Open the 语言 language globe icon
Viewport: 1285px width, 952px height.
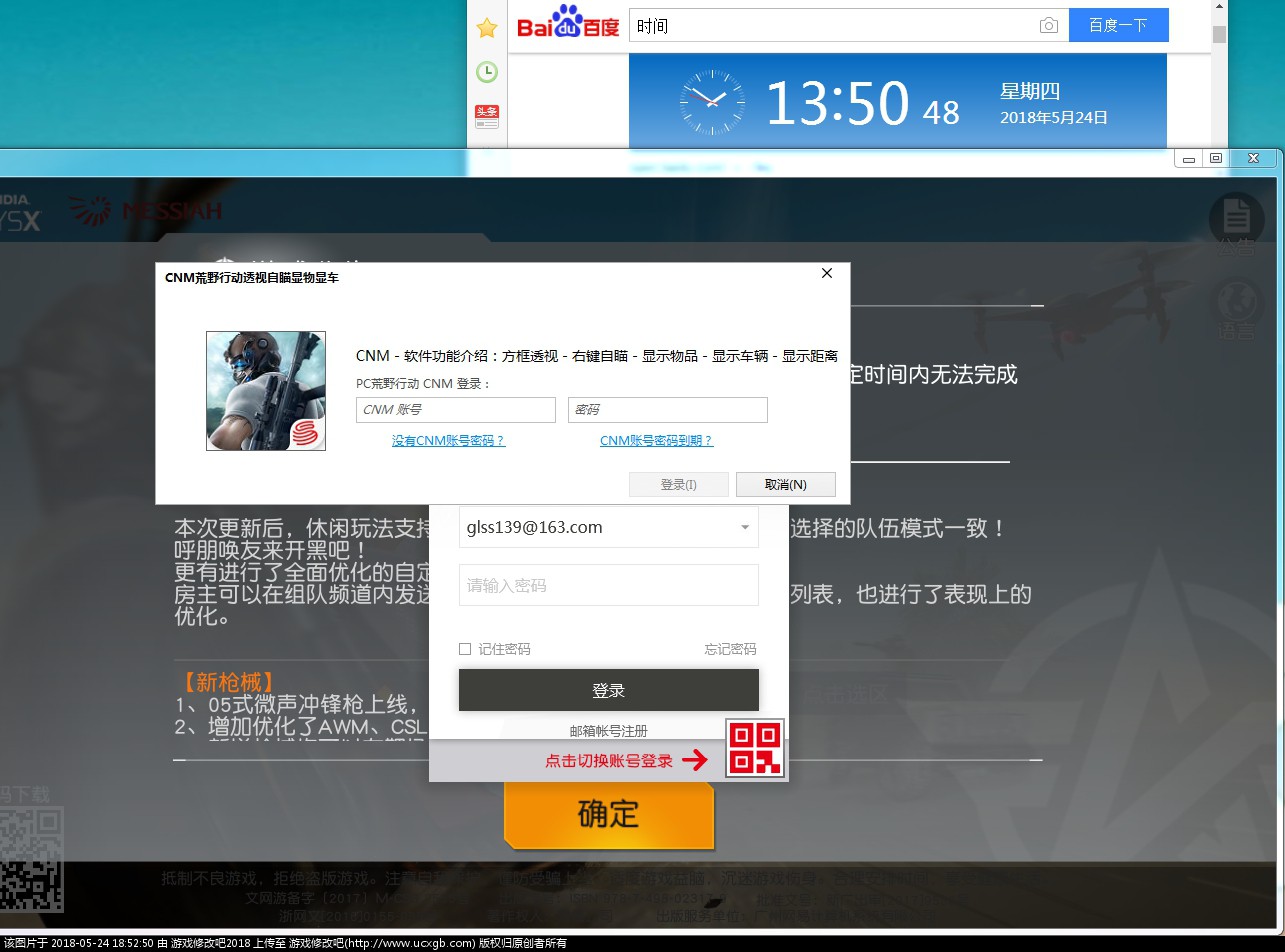1236,310
